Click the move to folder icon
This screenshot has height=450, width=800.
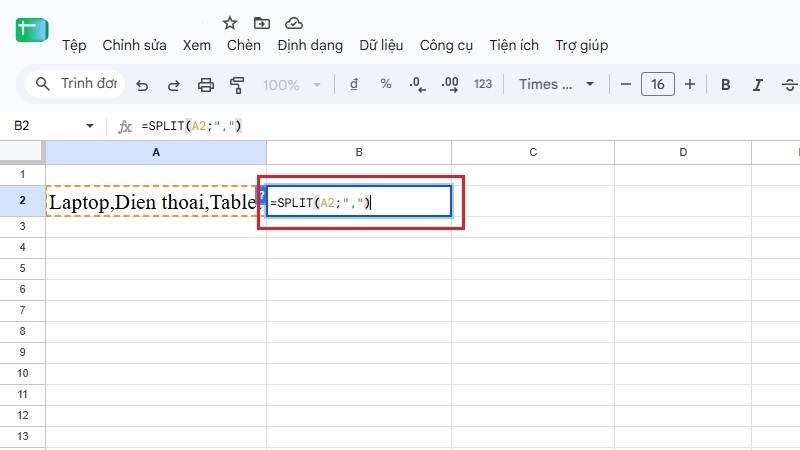pyautogui.click(x=262, y=23)
